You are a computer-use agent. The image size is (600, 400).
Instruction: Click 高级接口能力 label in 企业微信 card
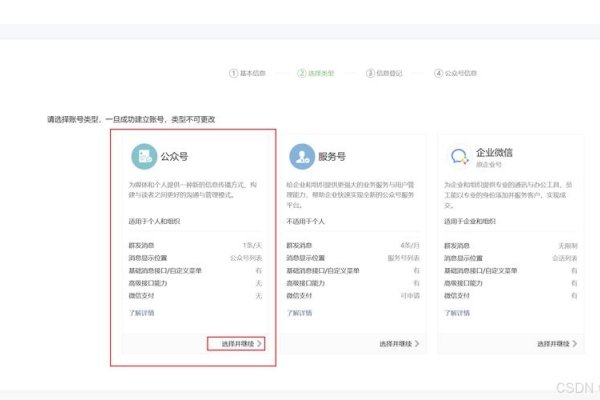point(463,283)
